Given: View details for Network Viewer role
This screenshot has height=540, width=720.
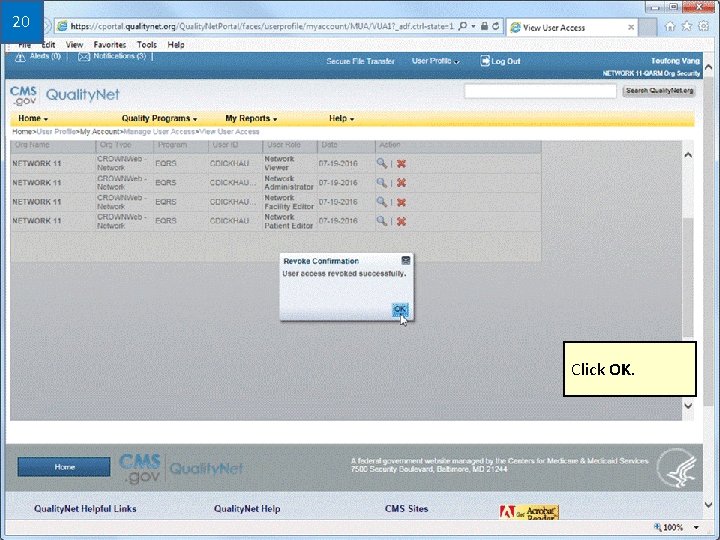Looking at the screenshot, I should (382, 163).
